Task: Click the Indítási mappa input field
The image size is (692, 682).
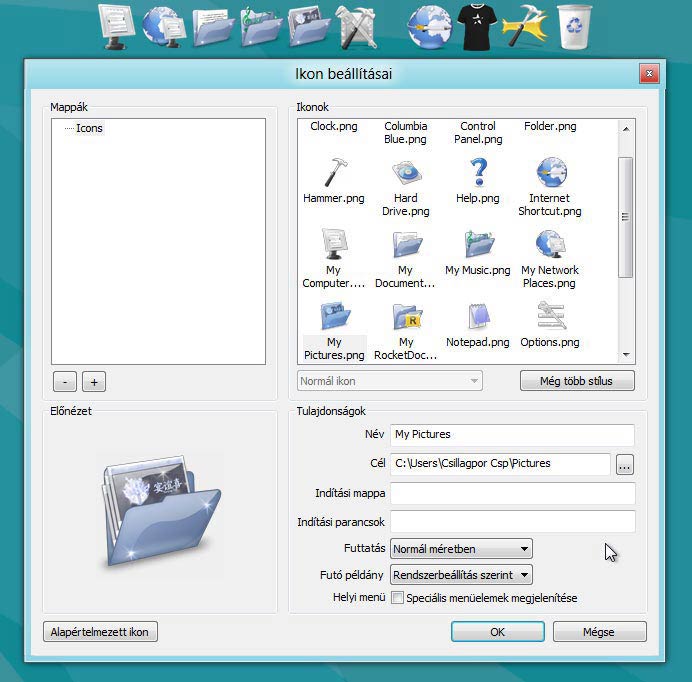Action: pyautogui.click(x=512, y=493)
